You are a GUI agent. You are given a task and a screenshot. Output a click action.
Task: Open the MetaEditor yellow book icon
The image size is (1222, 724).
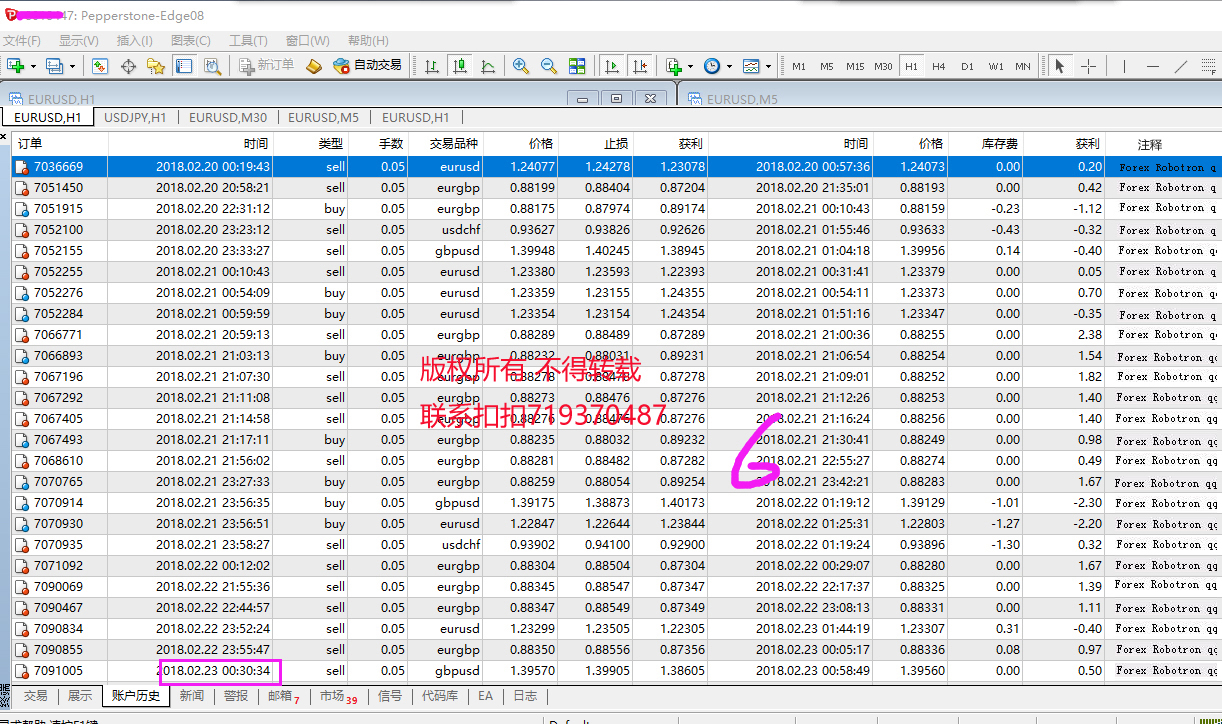coord(314,66)
